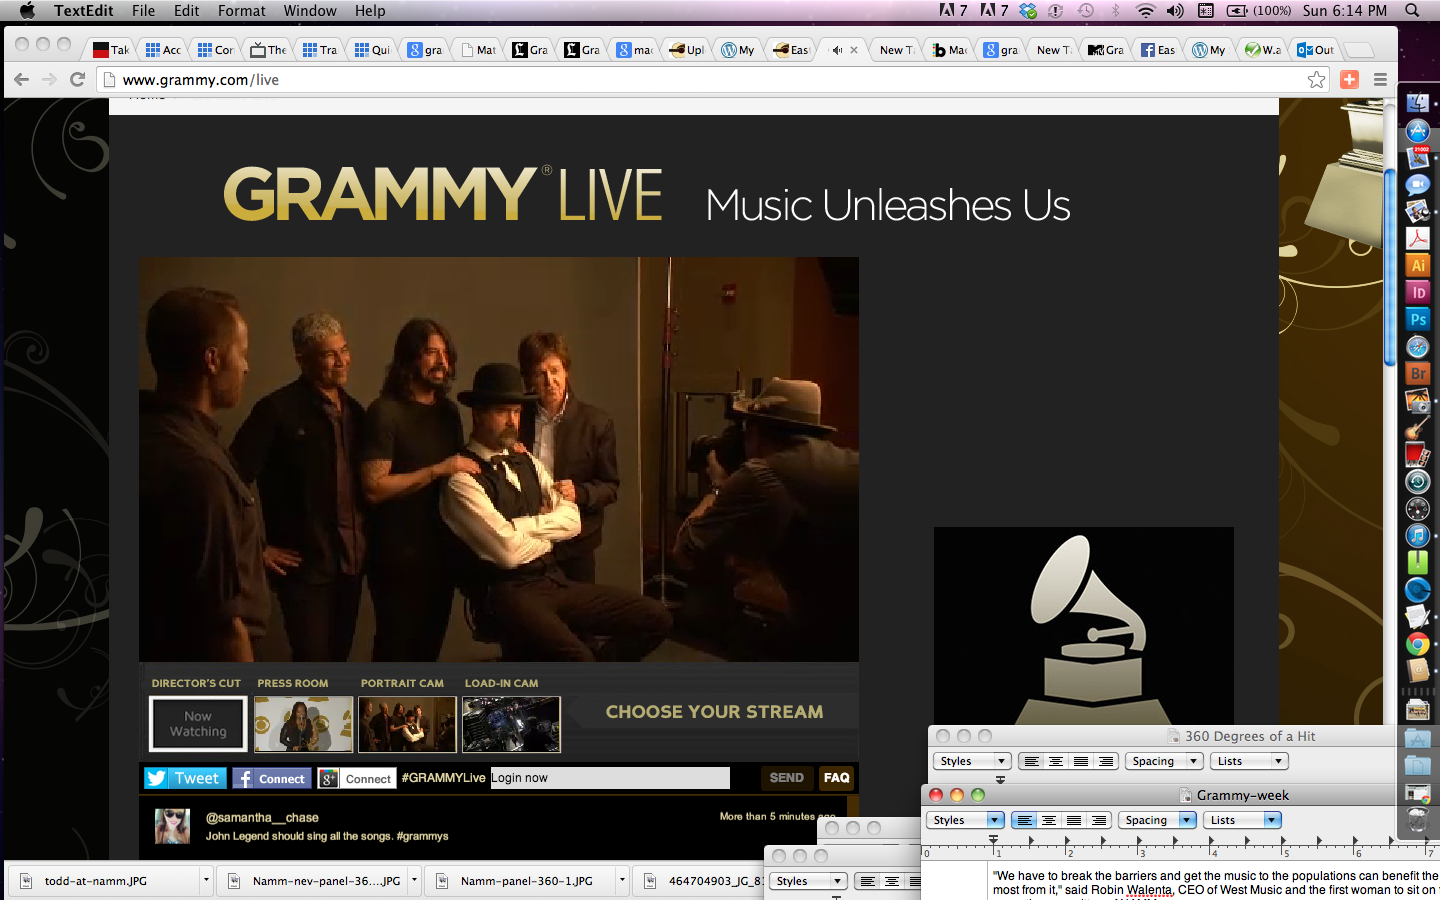Click the Facebook Connect button
The width and height of the screenshot is (1440, 900).
(x=271, y=778)
